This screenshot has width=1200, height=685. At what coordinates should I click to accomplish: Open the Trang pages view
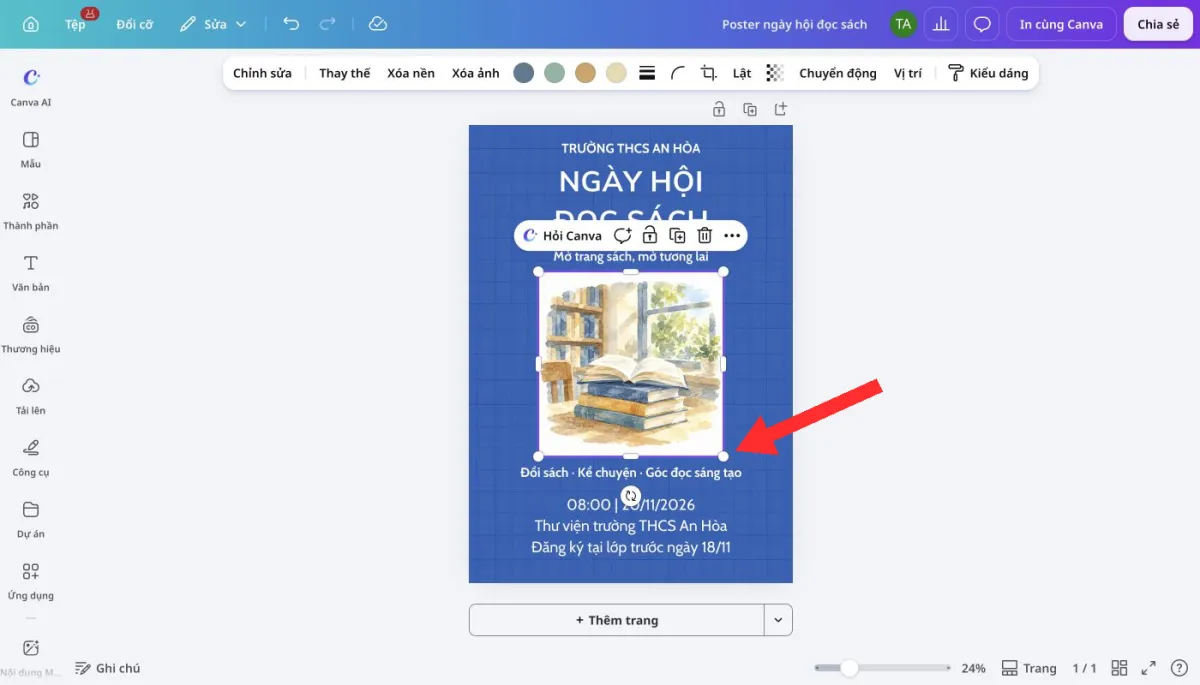(x=1029, y=668)
